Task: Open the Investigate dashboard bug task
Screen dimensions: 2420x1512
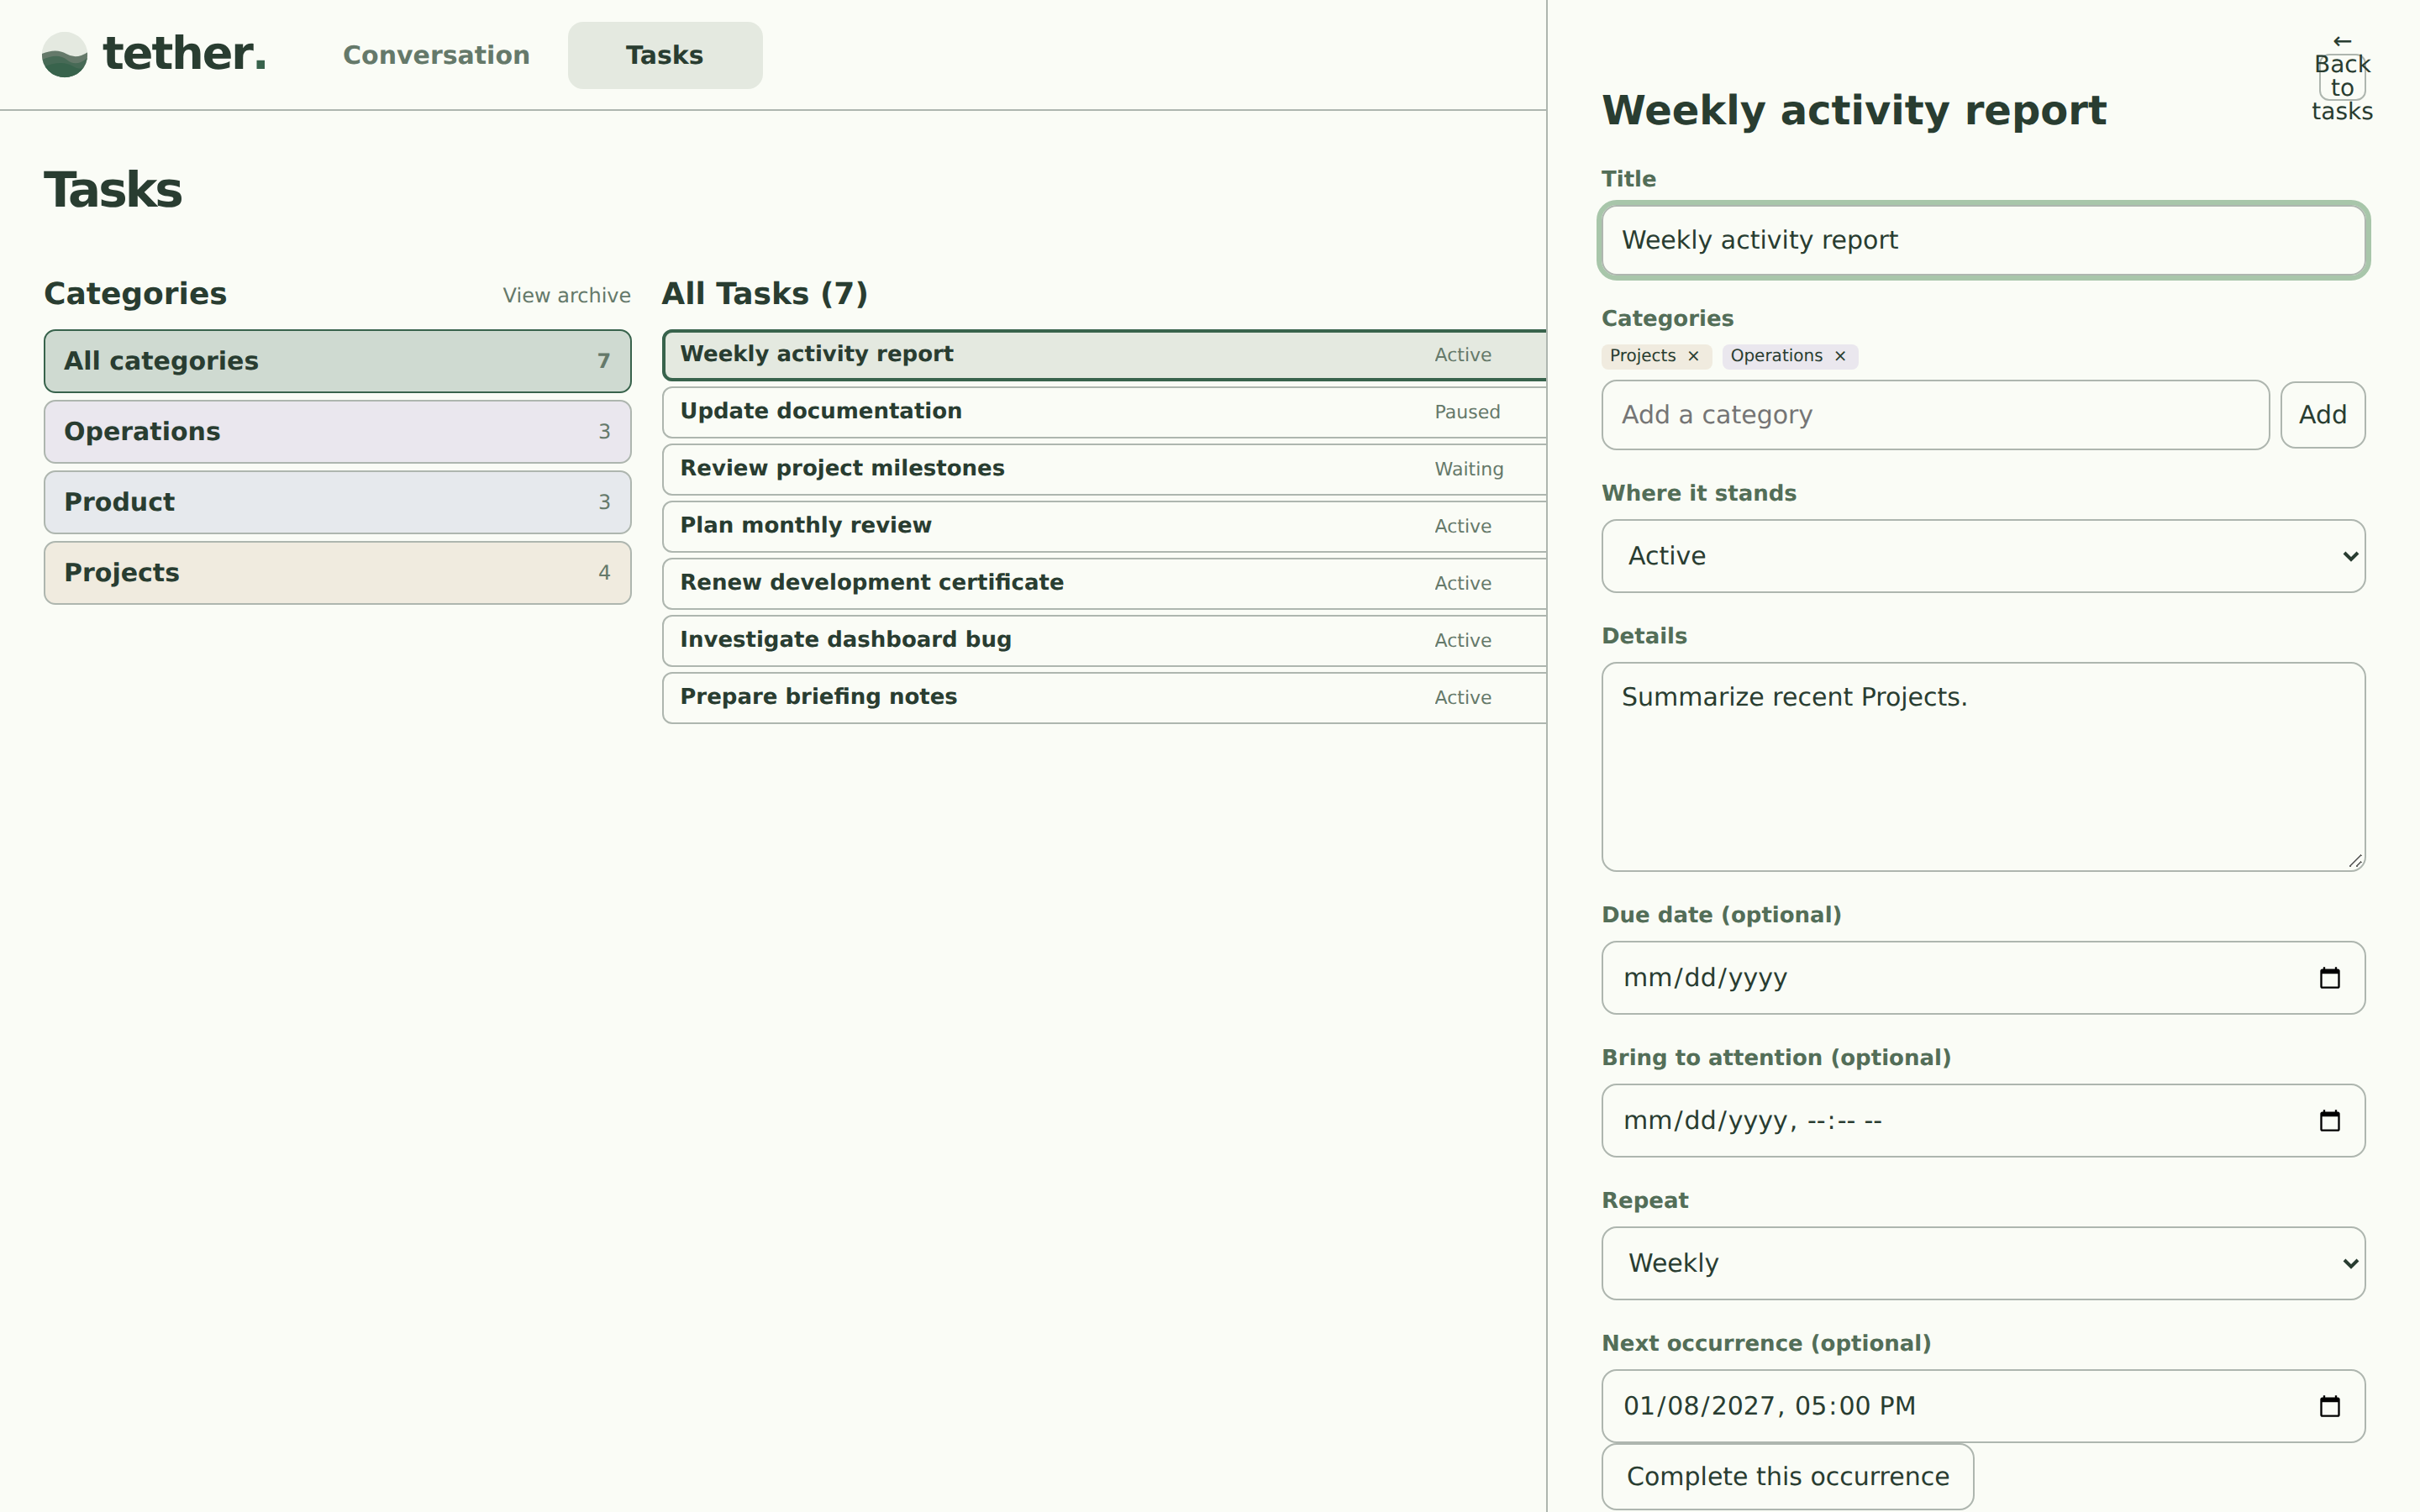Action: (x=1104, y=640)
